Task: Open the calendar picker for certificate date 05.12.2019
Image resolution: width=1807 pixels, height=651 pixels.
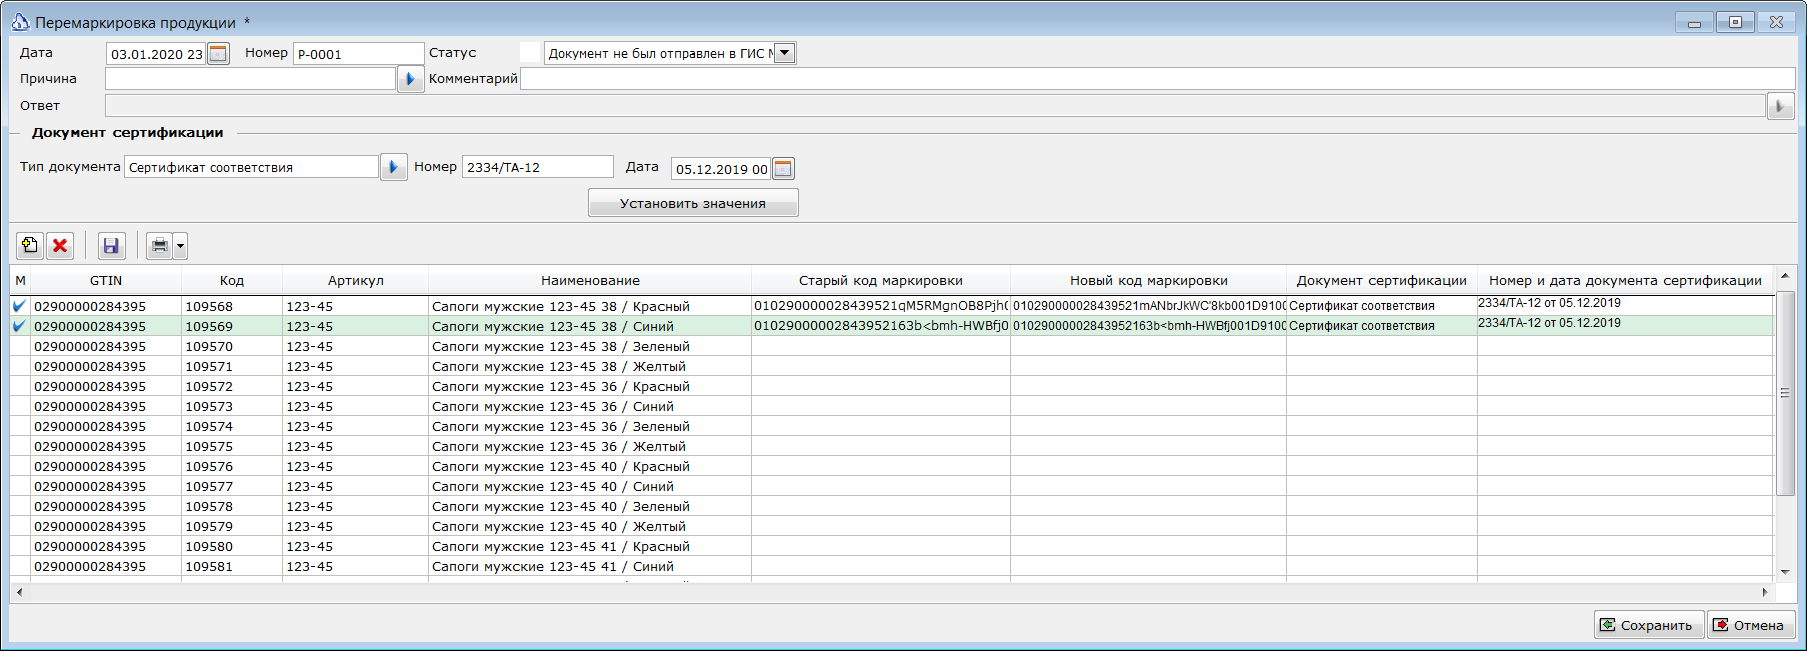Action: click(784, 169)
